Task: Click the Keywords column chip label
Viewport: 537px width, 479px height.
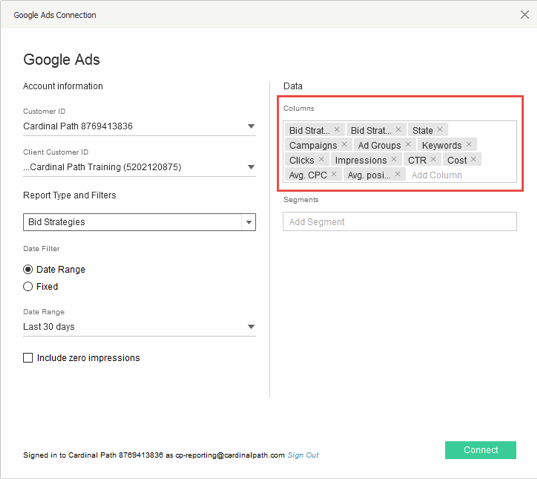Action: tap(442, 146)
